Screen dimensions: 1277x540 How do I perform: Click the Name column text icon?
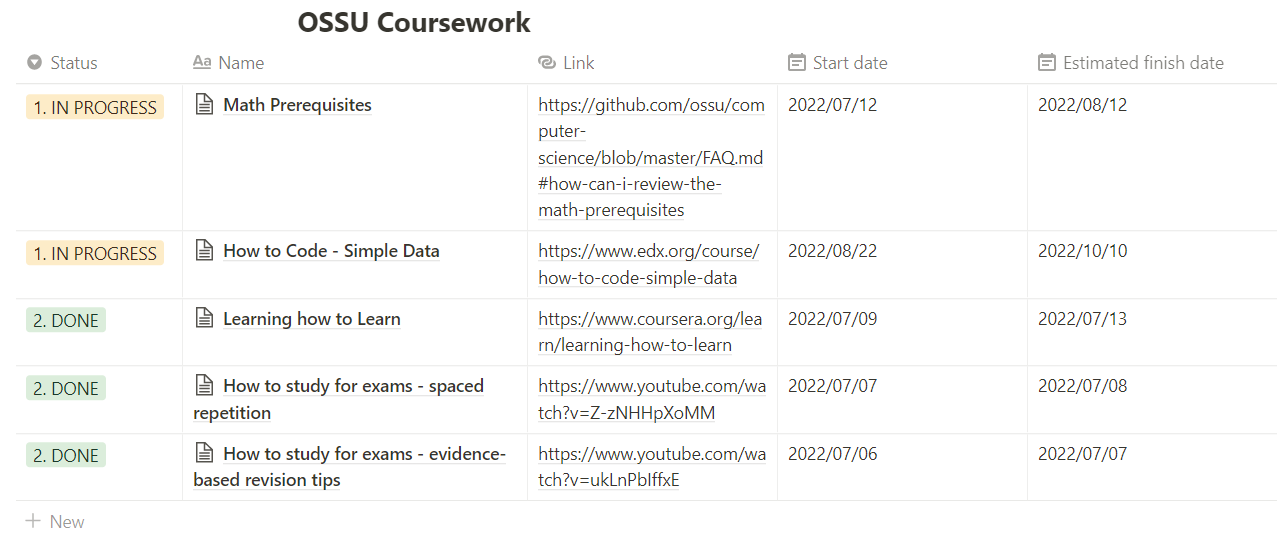click(202, 63)
